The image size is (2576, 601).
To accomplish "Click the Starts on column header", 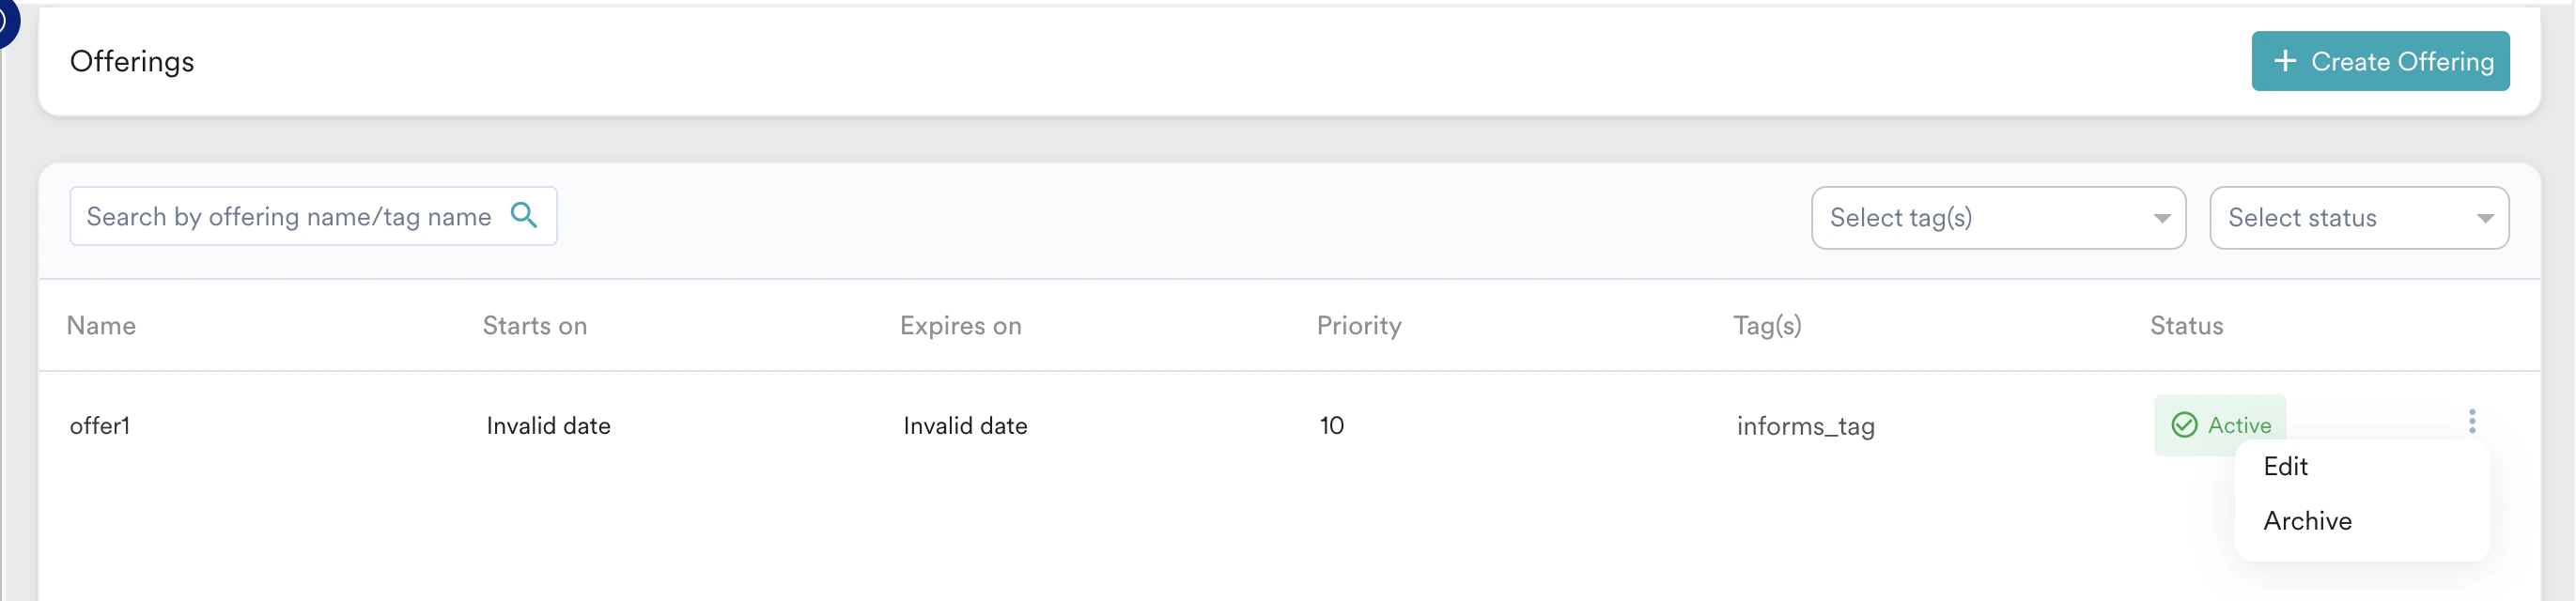I will tap(535, 326).
